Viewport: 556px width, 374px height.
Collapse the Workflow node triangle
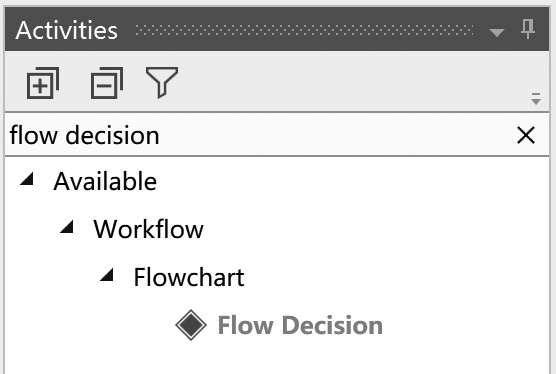tap(67, 226)
